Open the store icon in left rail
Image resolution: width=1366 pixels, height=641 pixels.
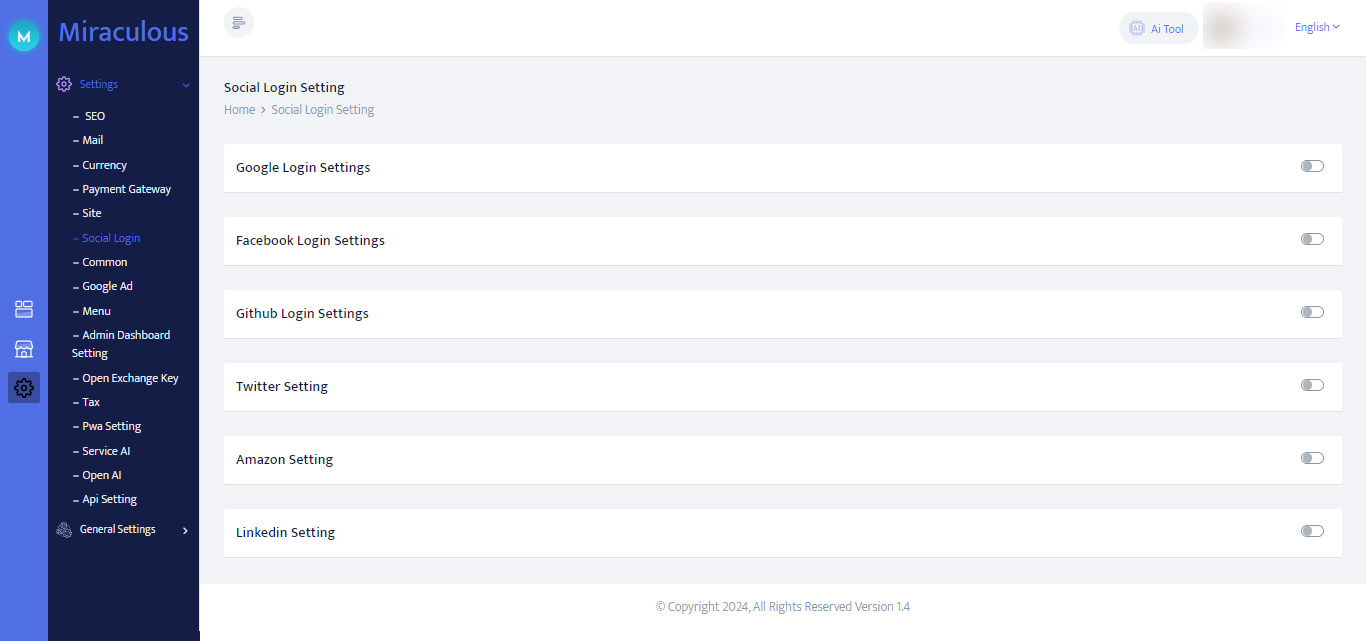click(24, 348)
